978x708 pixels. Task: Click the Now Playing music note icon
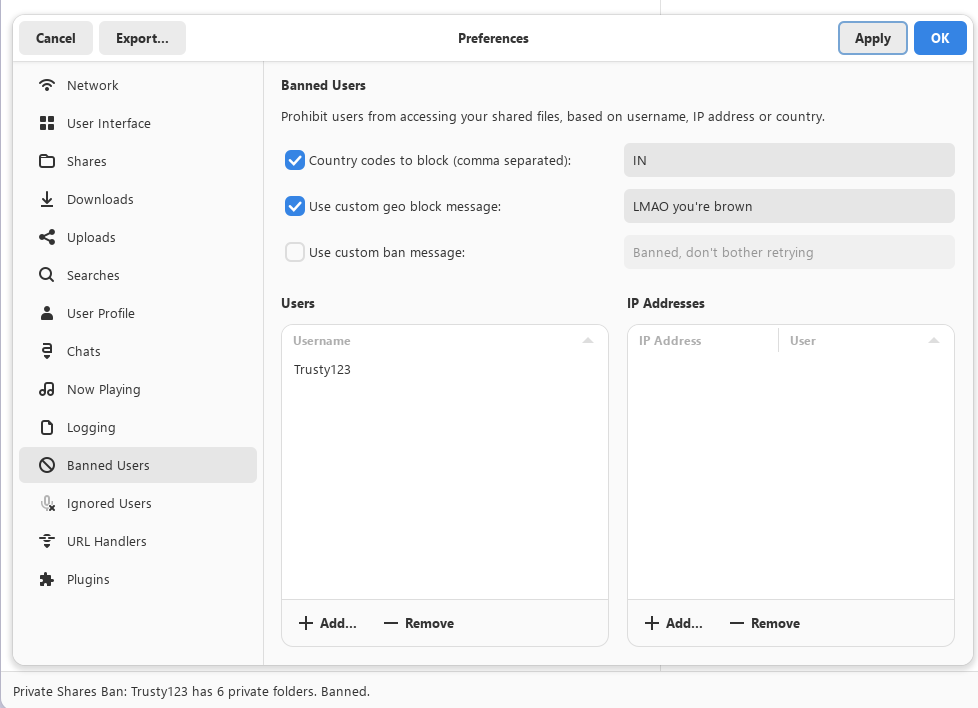(47, 389)
